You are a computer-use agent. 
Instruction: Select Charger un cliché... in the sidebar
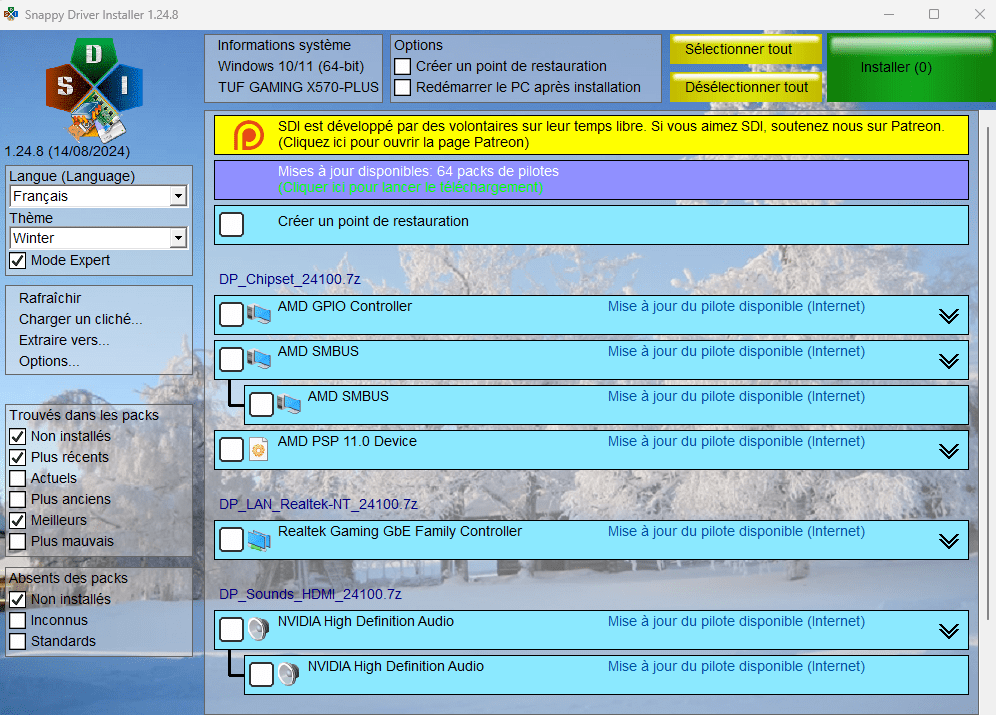click(x=81, y=319)
